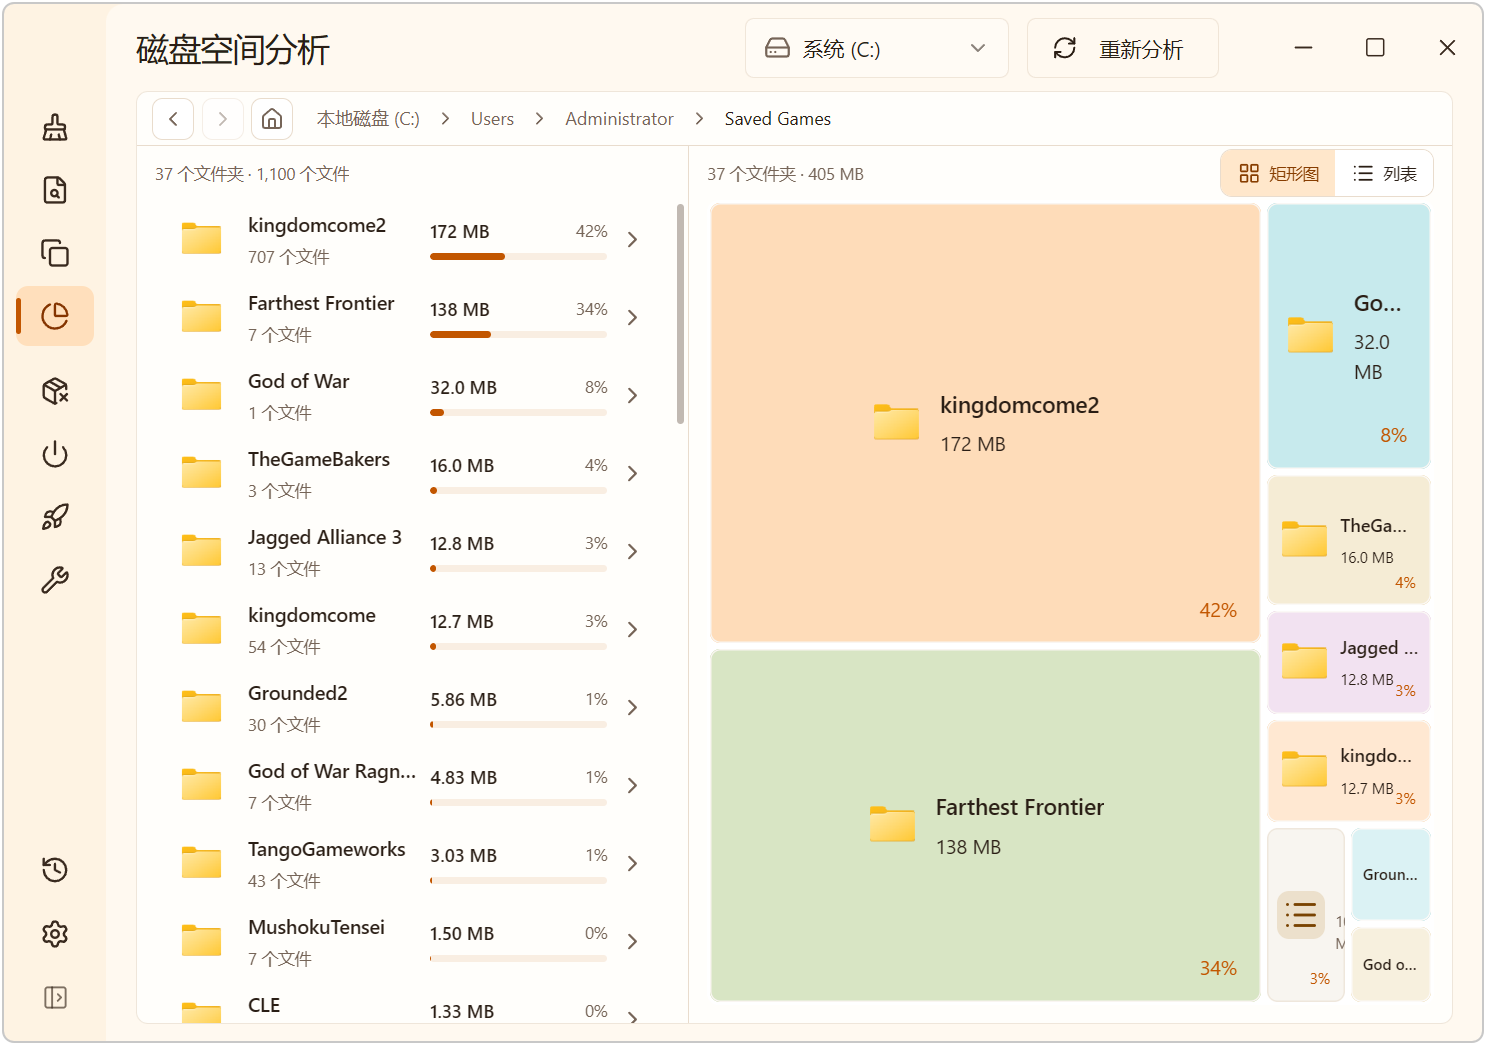The width and height of the screenshot is (1486, 1045).
Task: Click Farthest Frontier 34% usage bar
Action: pyautogui.click(x=518, y=335)
